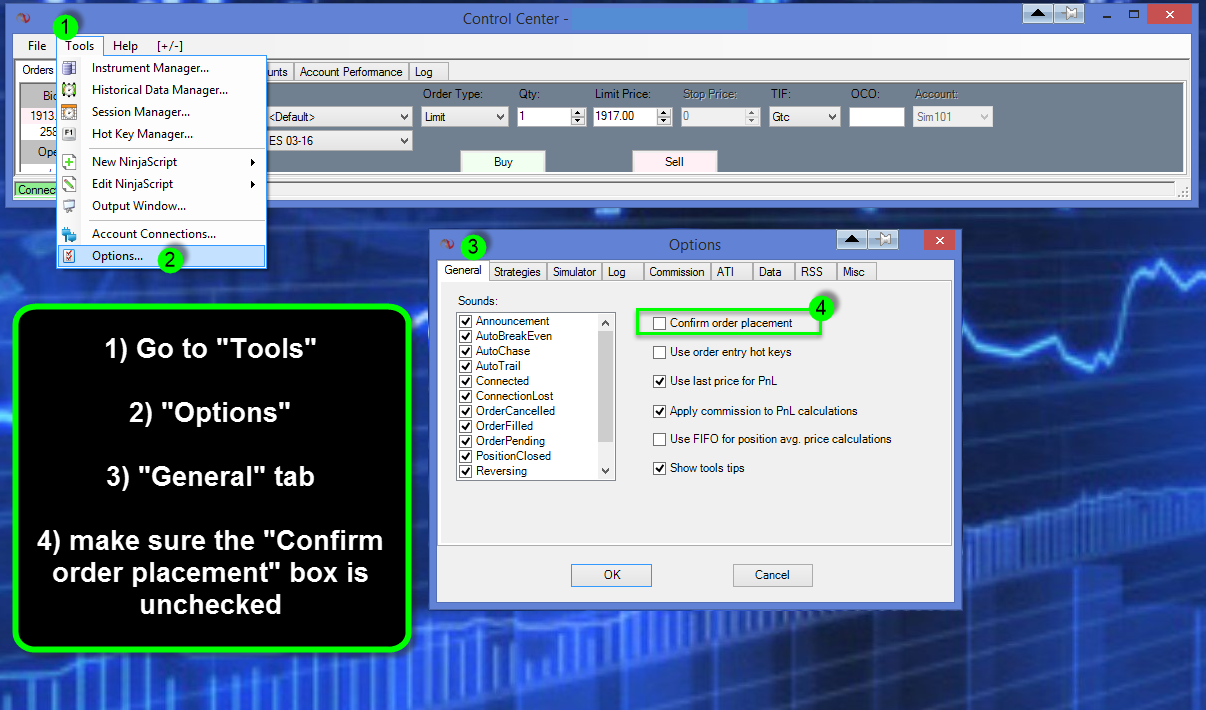Click the green Buy button
The image size is (1206, 710).
pyautogui.click(x=503, y=162)
